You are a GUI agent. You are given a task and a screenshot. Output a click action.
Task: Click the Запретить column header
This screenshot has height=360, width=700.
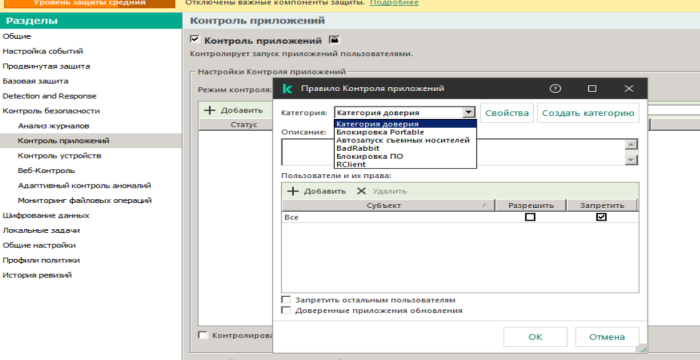click(602, 205)
